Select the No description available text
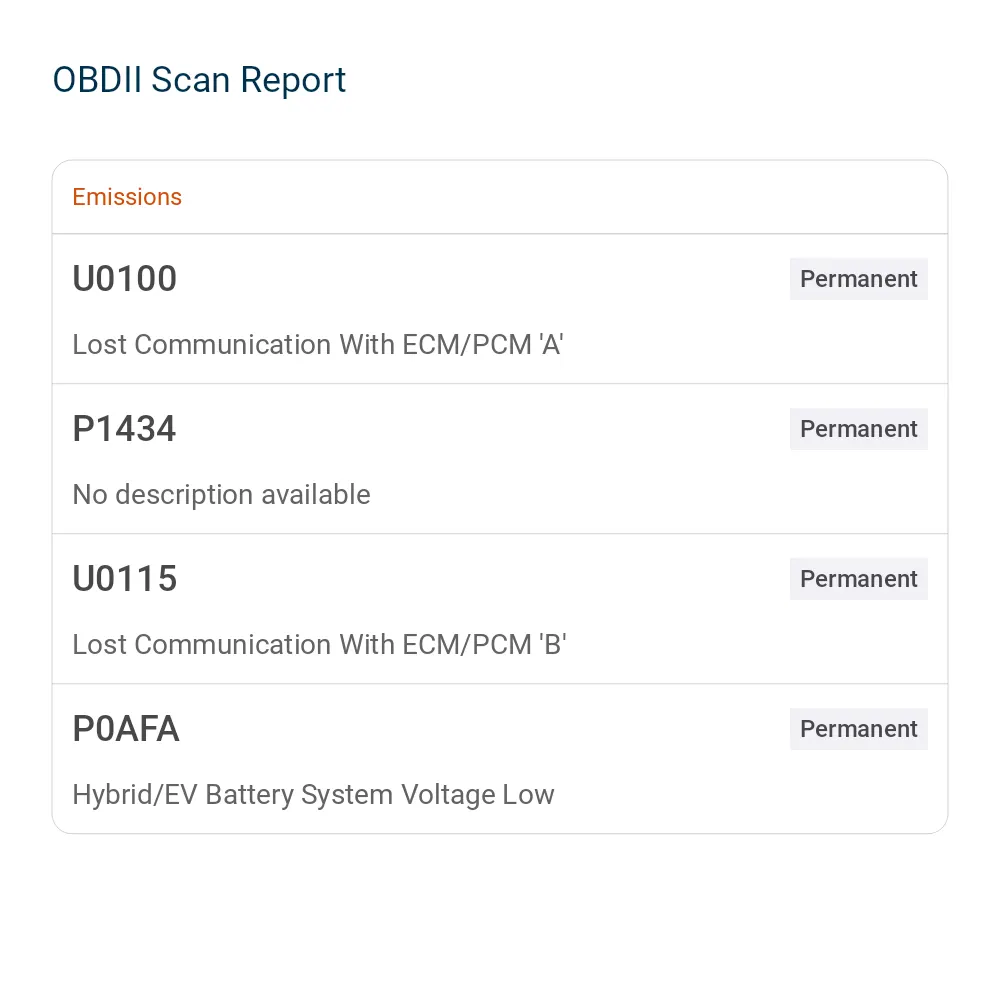Image resolution: width=1000 pixels, height=1000 pixels. (x=221, y=495)
